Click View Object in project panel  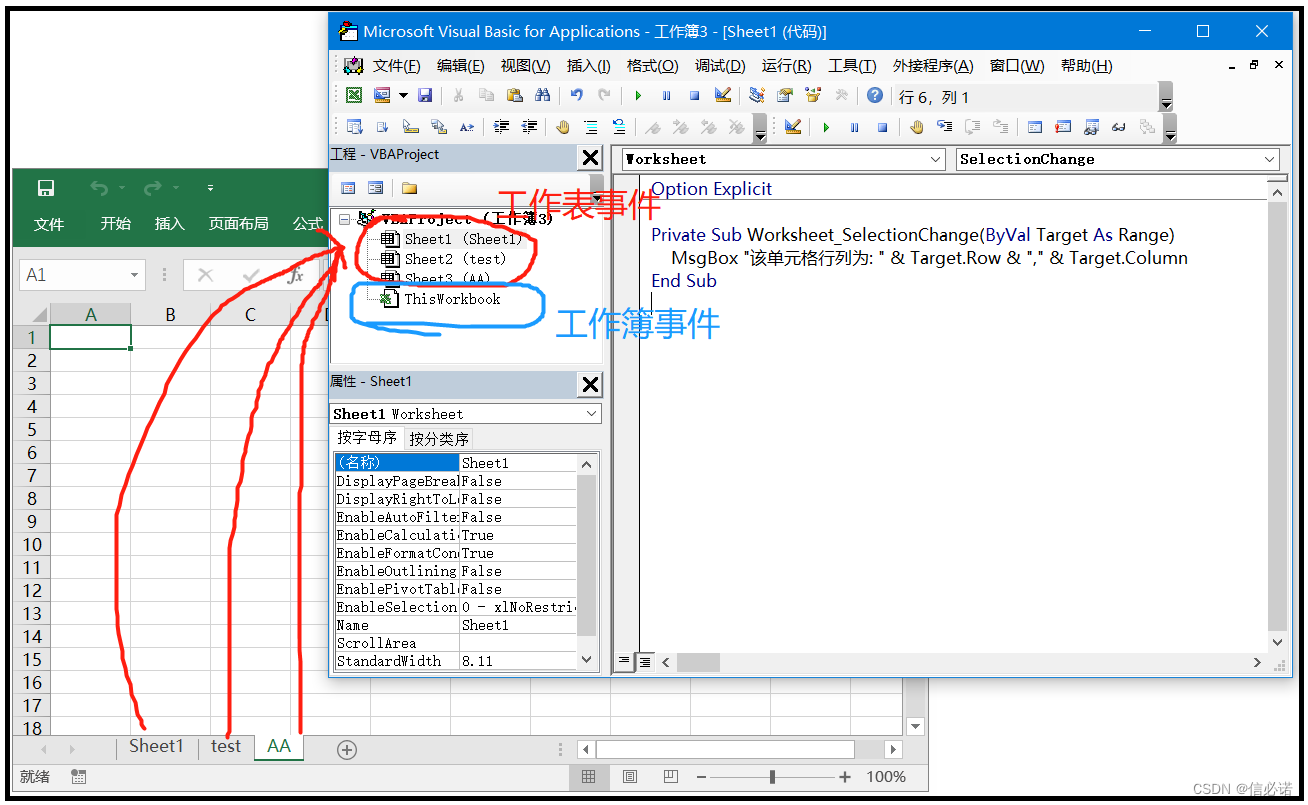coord(375,188)
